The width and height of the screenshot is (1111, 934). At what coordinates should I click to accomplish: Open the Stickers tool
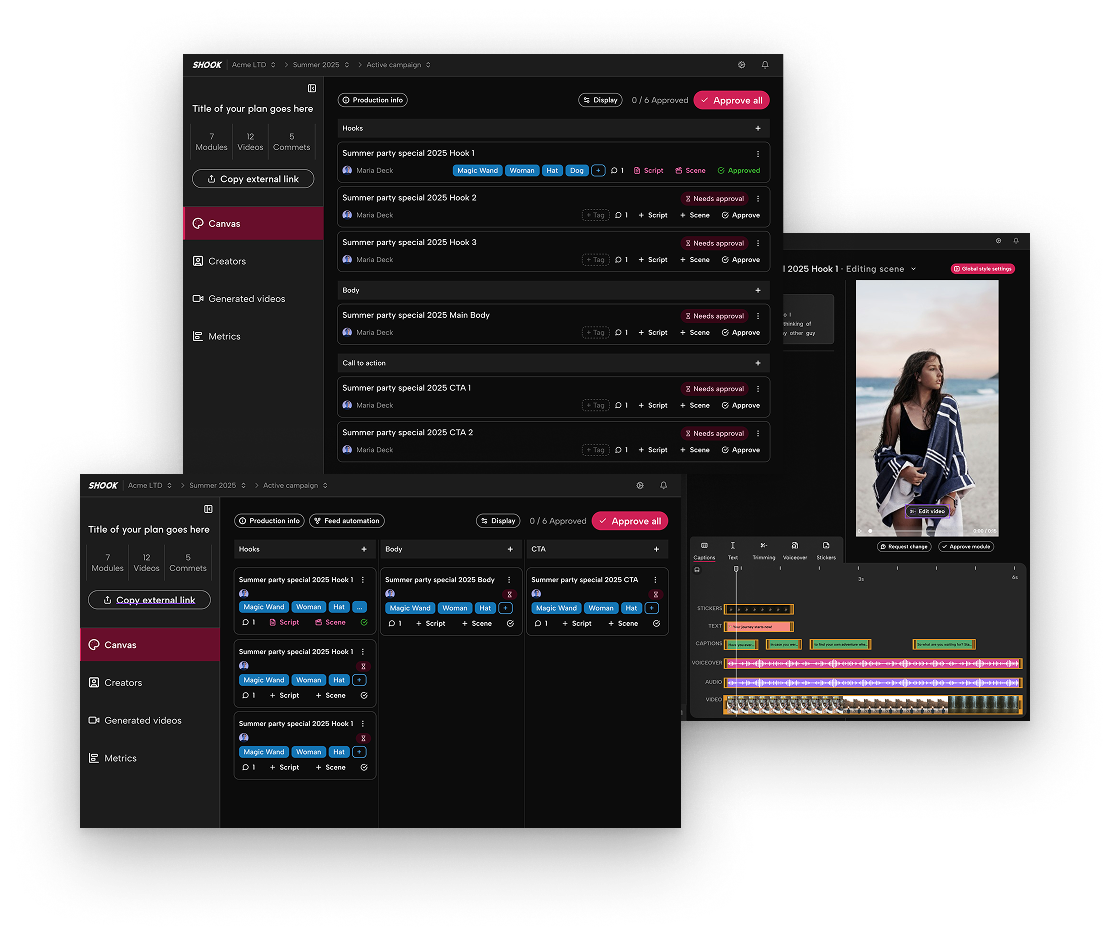[825, 550]
